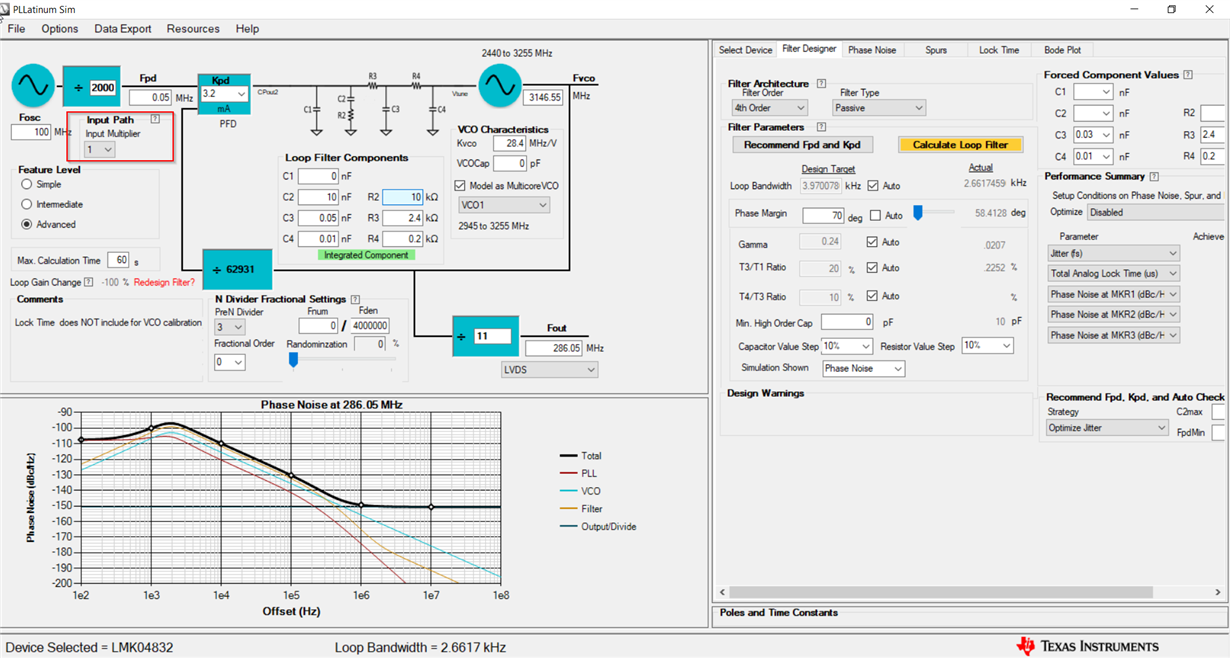Toggle Auto for T3/T1 Ratio
This screenshot has height=658, width=1230.
[873, 268]
